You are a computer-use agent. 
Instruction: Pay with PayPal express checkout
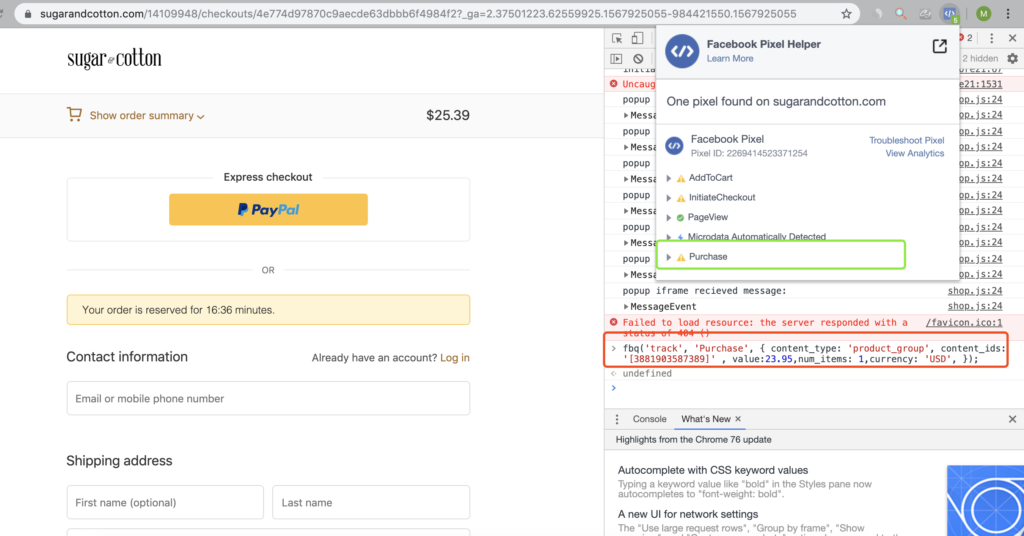coord(268,210)
